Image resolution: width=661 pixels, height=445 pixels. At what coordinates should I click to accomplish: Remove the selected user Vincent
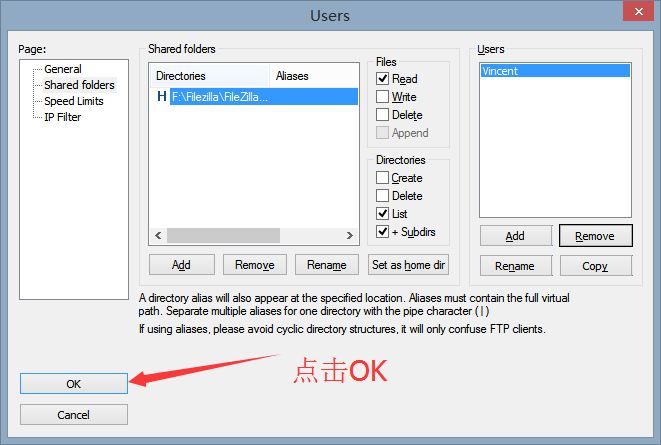(x=595, y=236)
